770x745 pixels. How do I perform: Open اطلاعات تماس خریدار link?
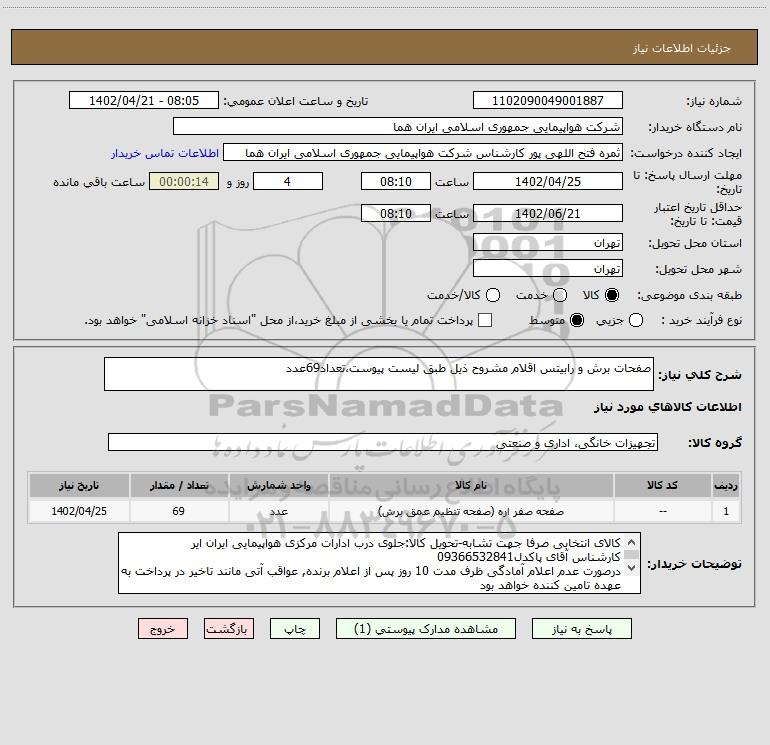tap(165, 153)
